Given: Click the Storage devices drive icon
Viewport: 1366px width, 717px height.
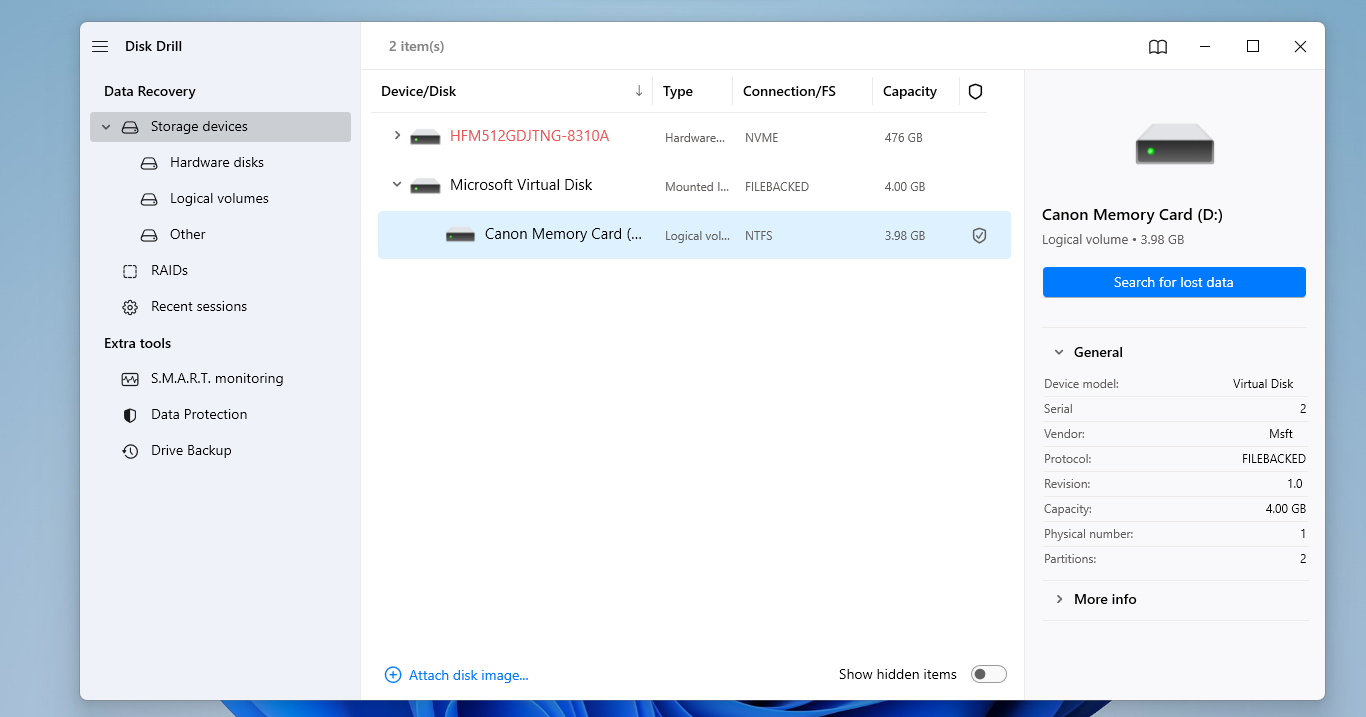Looking at the screenshot, I should click(x=130, y=127).
